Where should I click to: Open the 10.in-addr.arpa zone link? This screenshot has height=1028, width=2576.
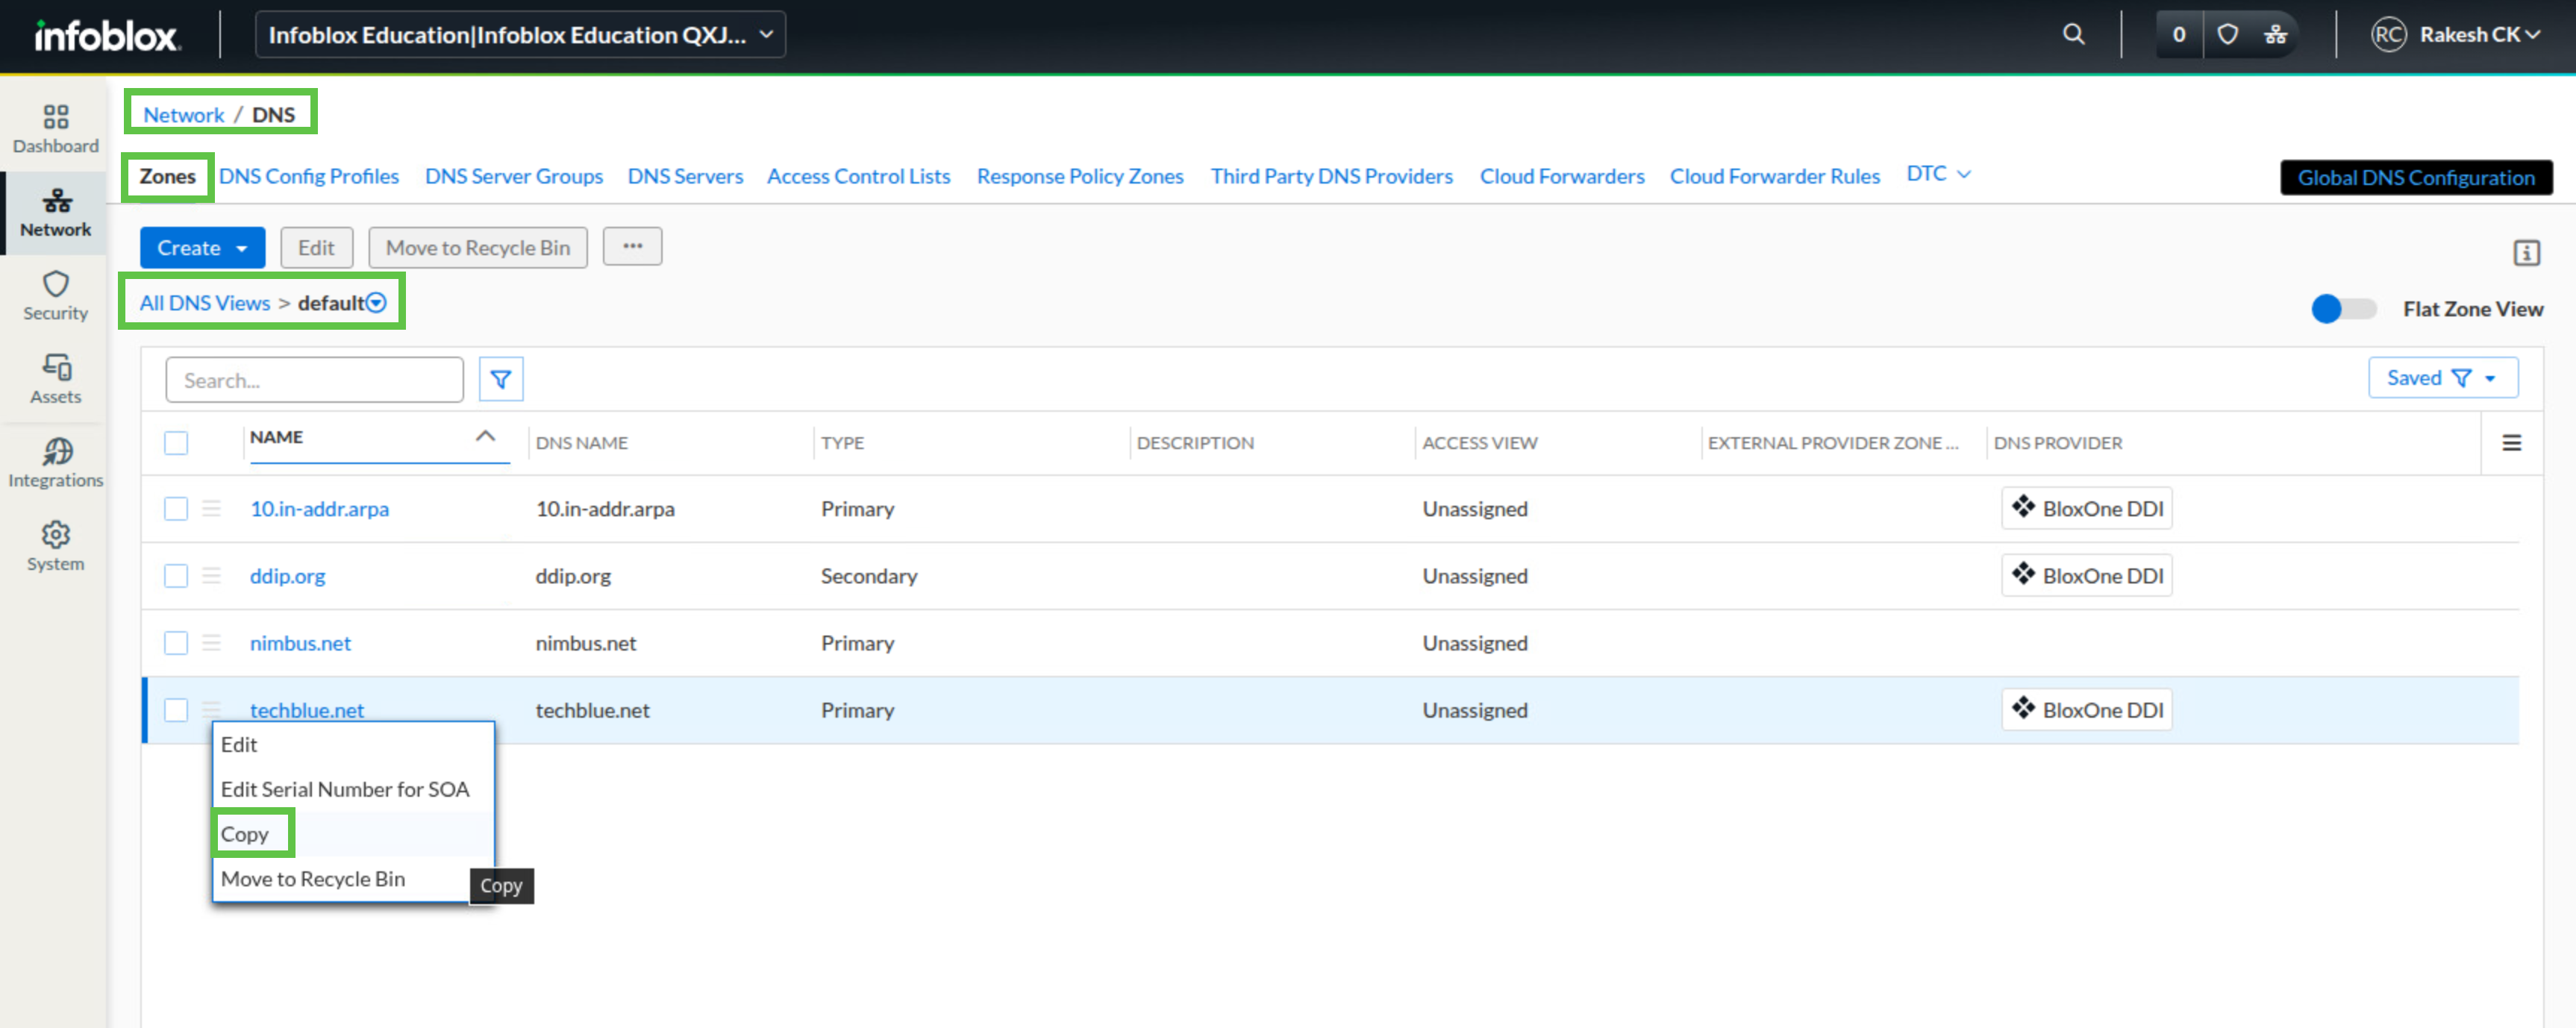point(319,508)
